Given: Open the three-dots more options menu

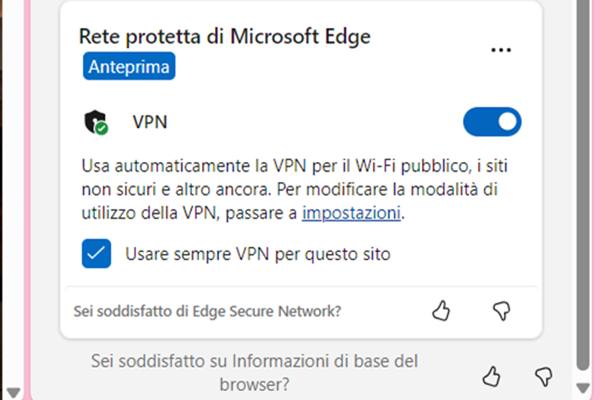Looking at the screenshot, I should pyautogui.click(x=502, y=51).
